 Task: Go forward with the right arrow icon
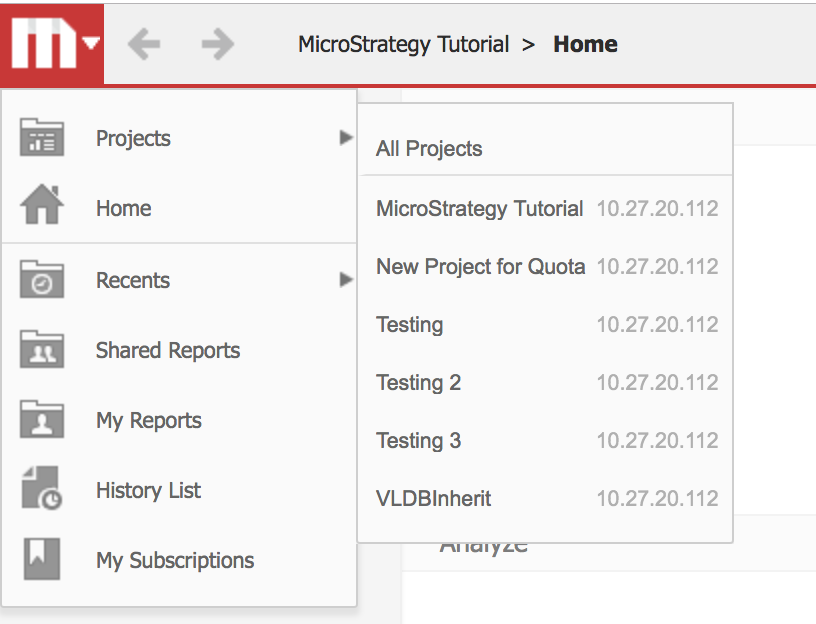pyautogui.click(x=218, y=44)
